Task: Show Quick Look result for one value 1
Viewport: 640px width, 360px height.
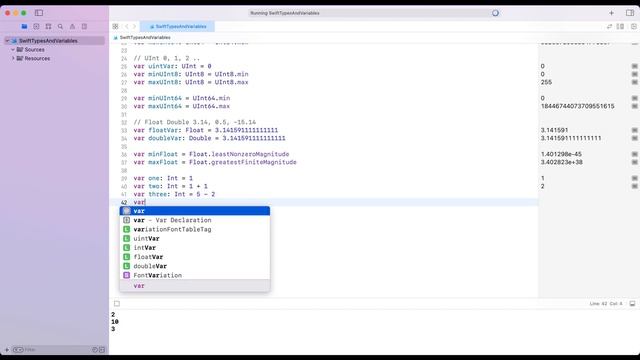Action: 634,178
